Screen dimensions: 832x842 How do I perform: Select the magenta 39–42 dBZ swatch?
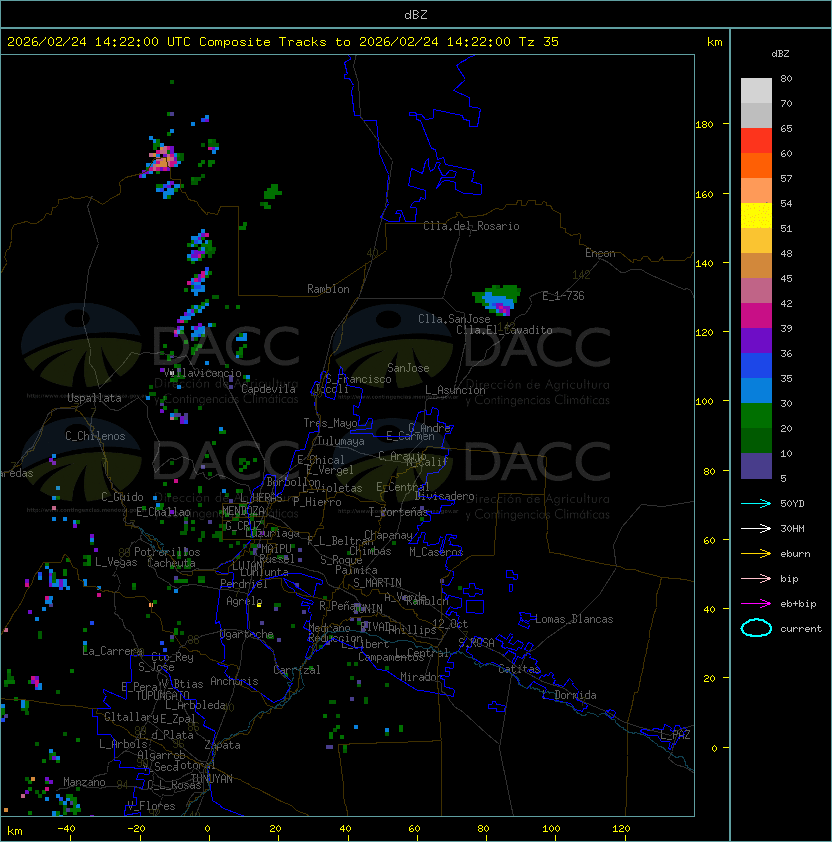[756, 316]
